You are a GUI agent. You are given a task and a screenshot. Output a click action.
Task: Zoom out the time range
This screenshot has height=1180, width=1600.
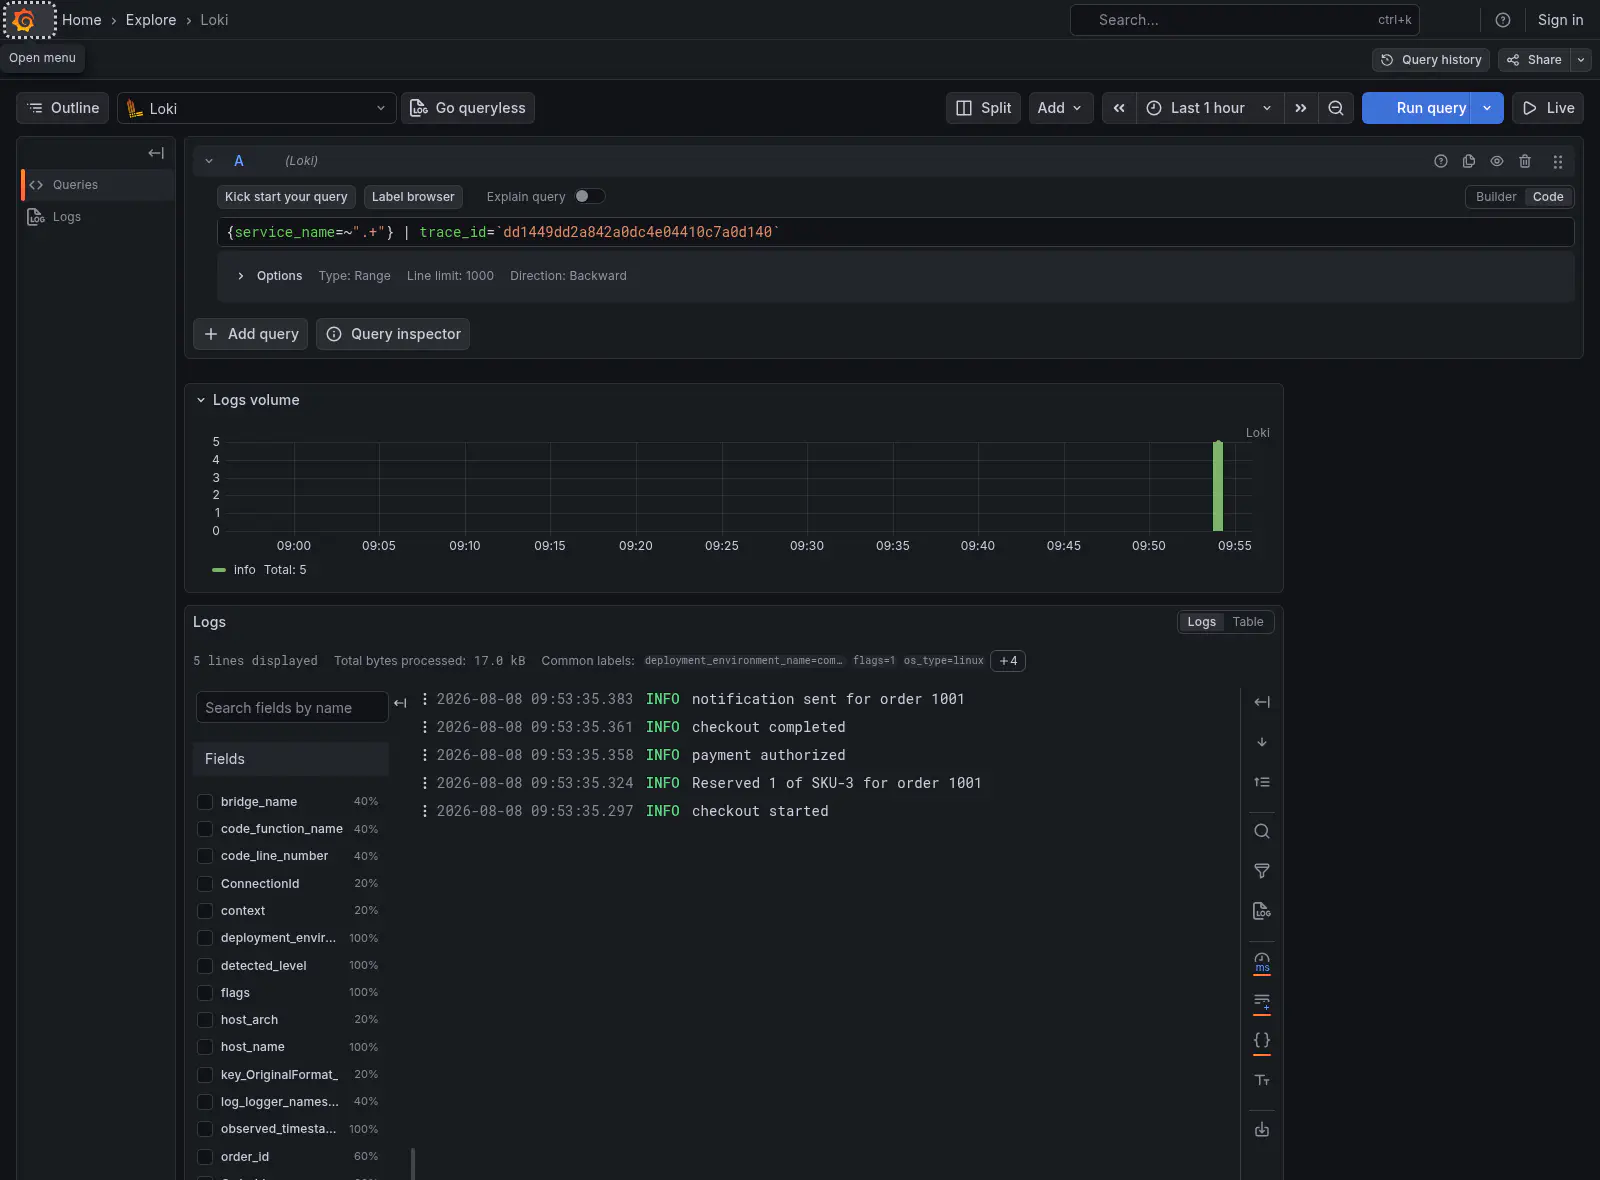tap(1336, 108)
